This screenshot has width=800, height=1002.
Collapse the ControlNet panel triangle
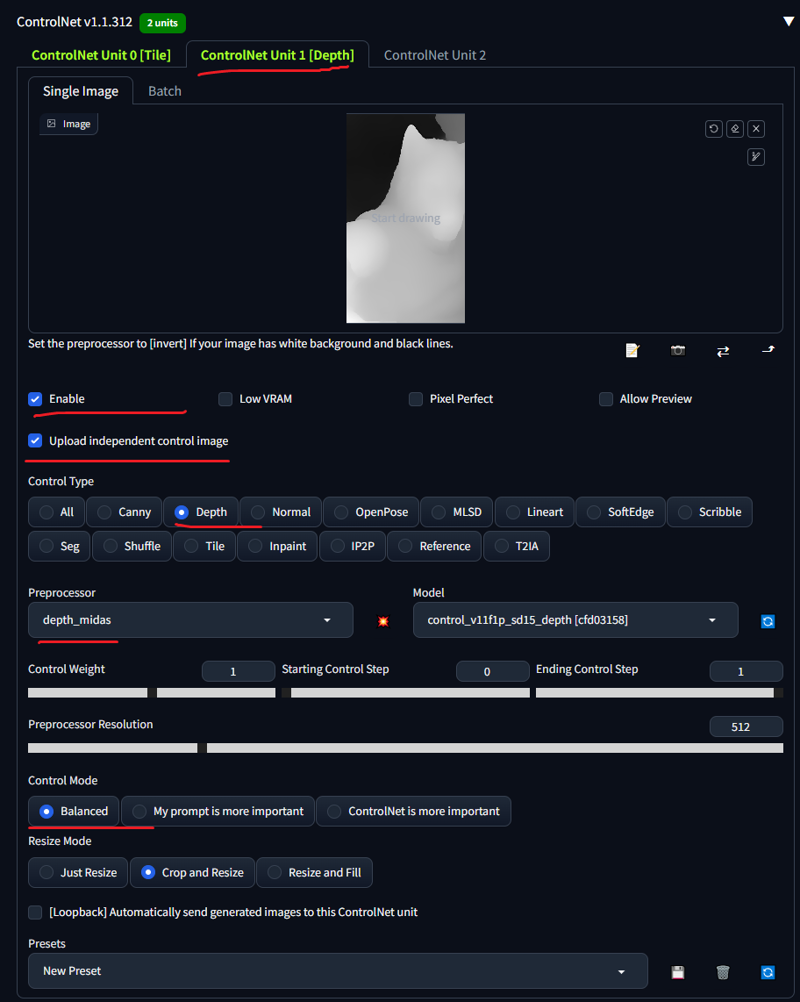[x=788, y=21]
